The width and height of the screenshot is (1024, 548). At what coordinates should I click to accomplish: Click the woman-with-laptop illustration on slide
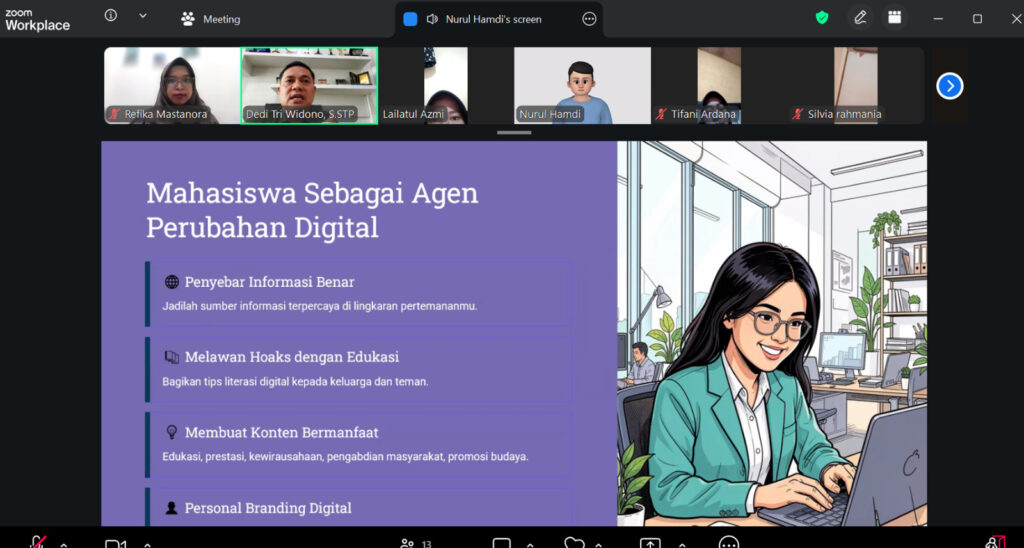click(772, 334)
